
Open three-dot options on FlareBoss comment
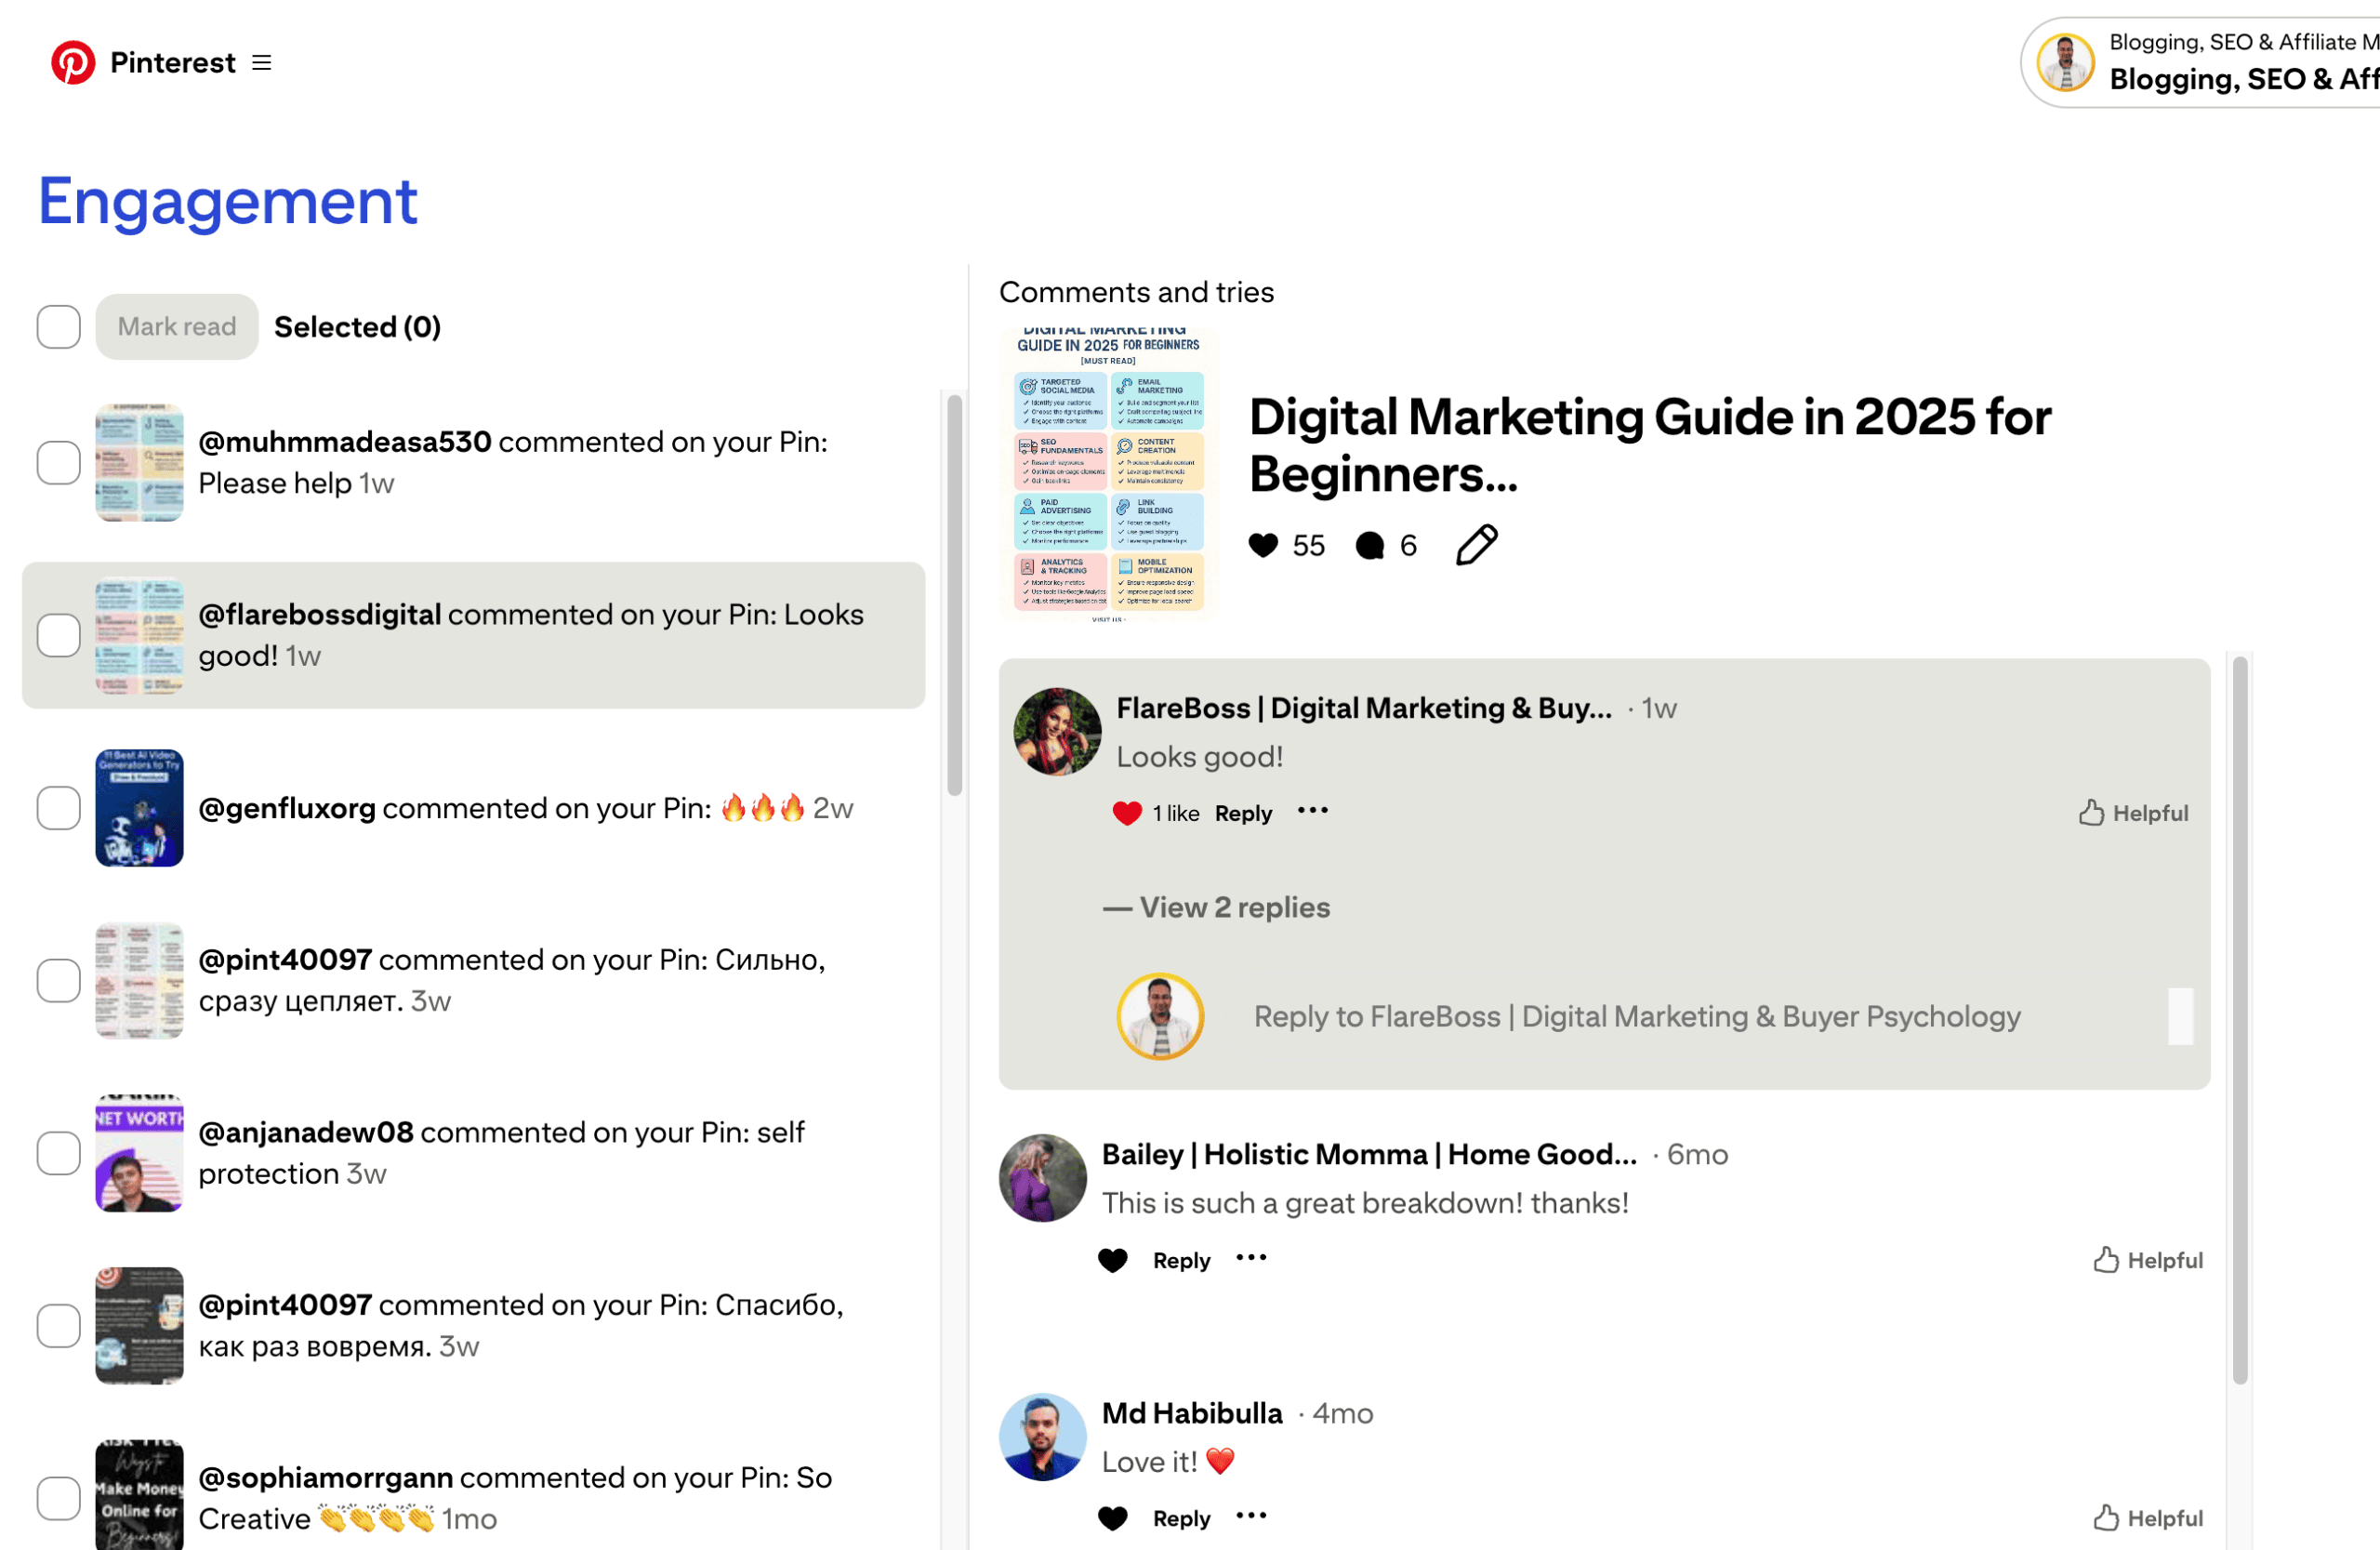coord(1312,811)
